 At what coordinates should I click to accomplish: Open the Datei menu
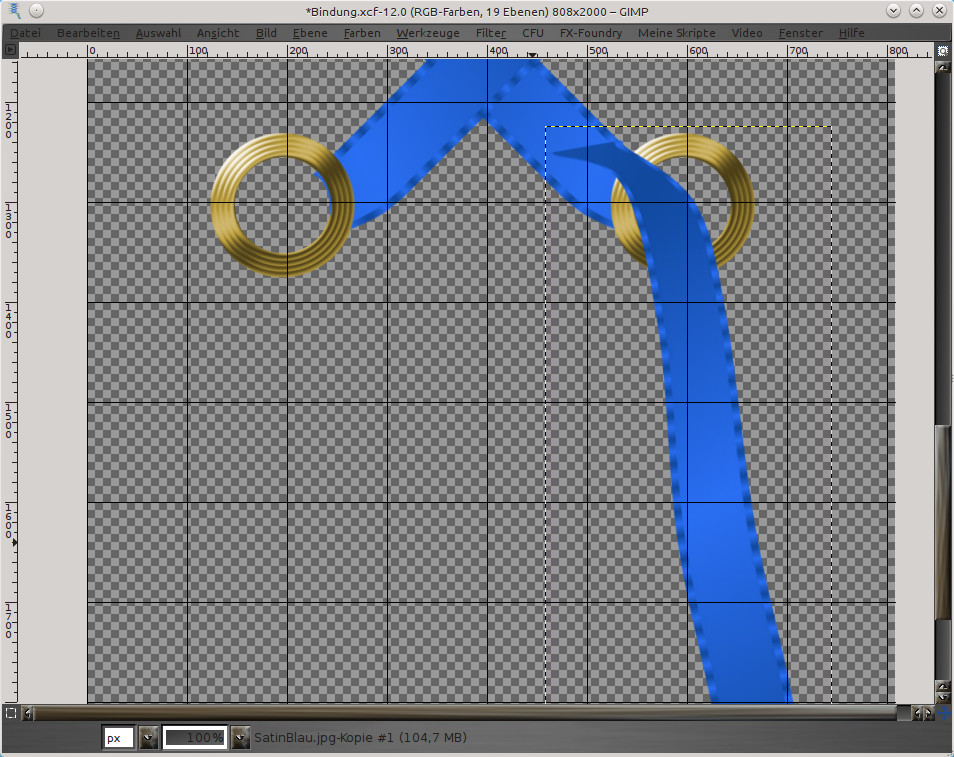pos(25,33)
